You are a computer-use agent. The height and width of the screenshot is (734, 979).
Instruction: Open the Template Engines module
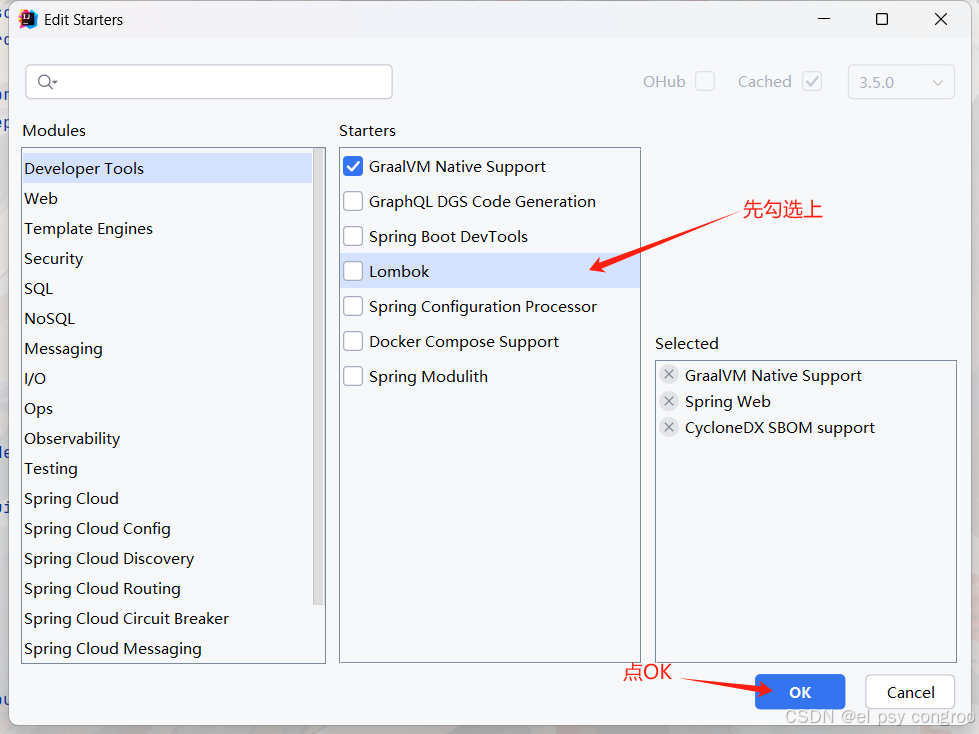click(167, 228)
